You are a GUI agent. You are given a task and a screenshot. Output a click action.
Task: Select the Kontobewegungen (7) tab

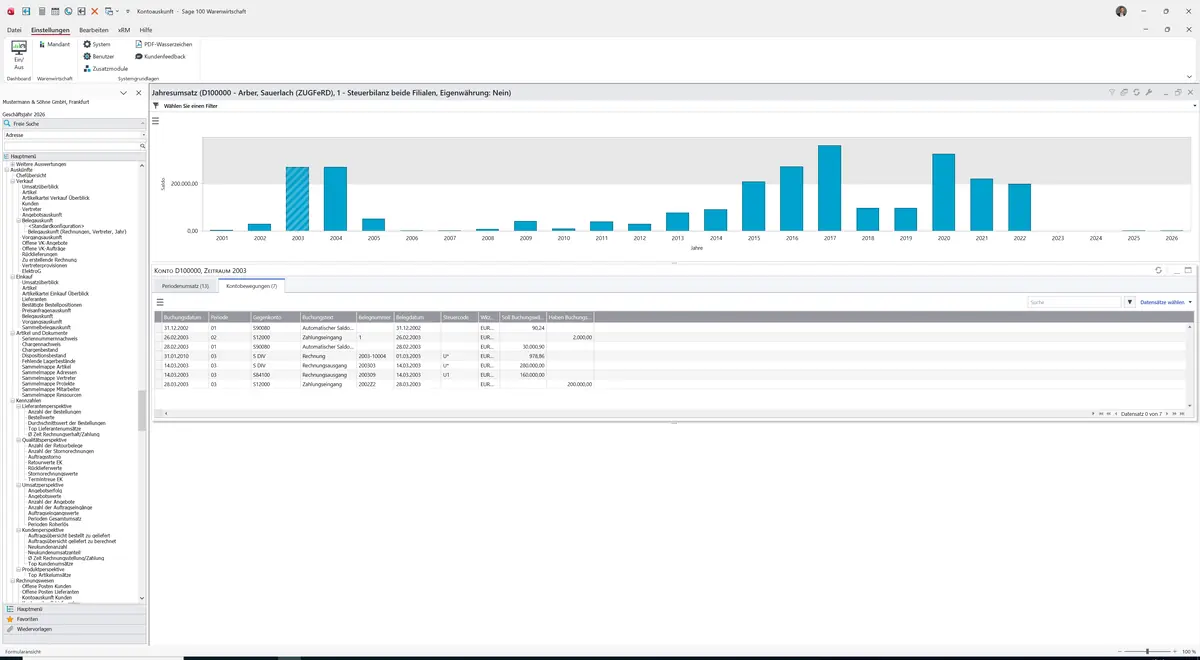click(252, 286)
